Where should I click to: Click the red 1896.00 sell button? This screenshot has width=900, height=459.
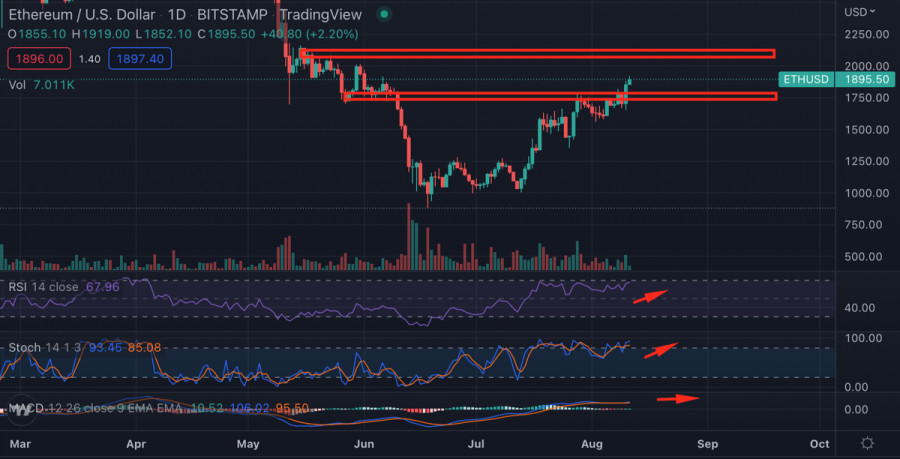coord(39,59)
